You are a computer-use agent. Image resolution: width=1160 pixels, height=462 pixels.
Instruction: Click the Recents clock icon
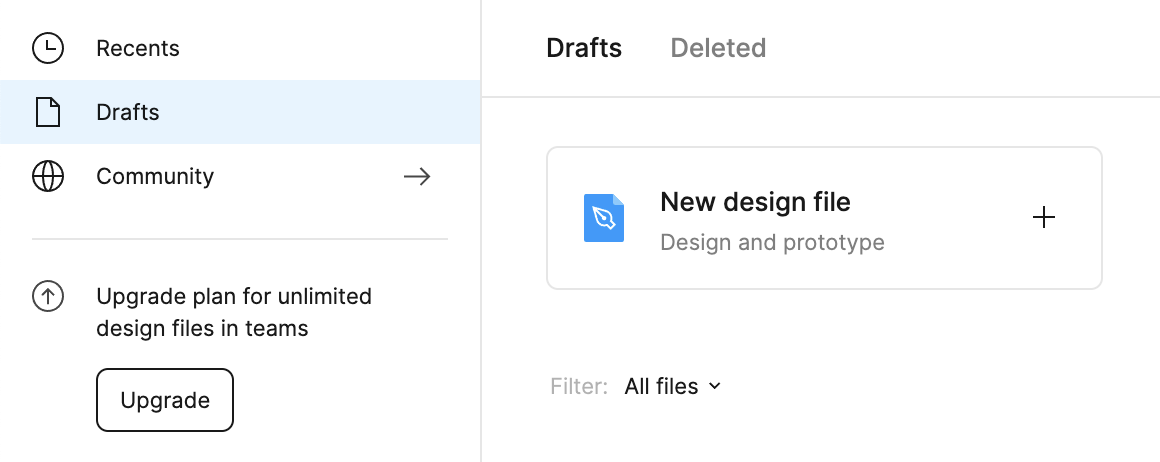[48, 48]
